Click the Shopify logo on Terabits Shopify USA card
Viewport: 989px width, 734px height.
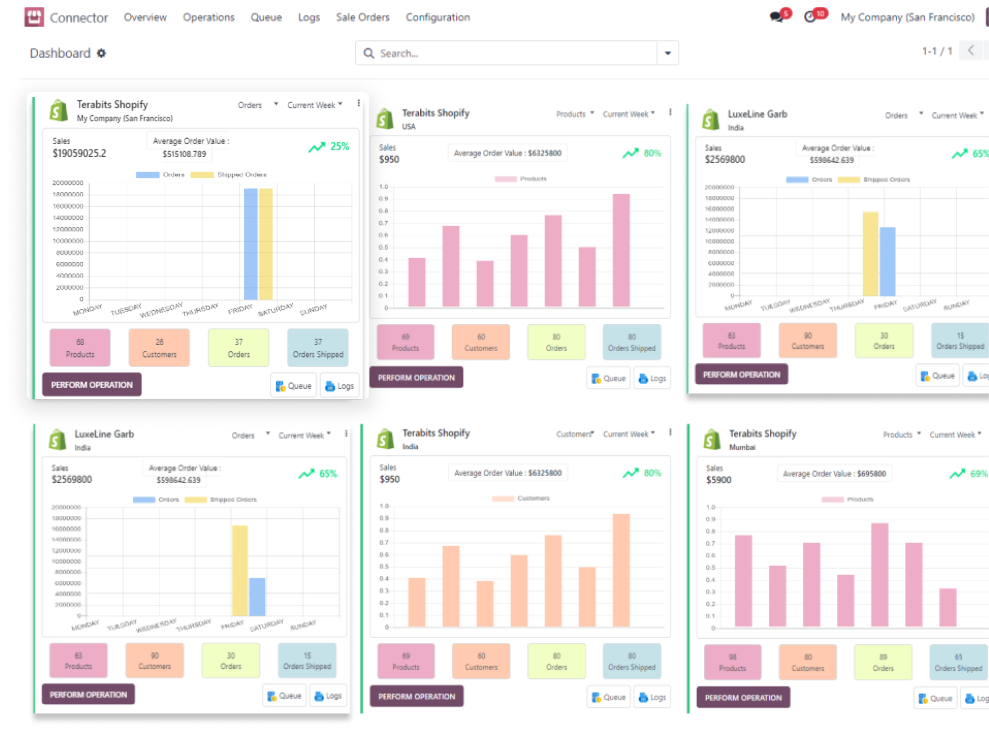click(x=385, y=119)
